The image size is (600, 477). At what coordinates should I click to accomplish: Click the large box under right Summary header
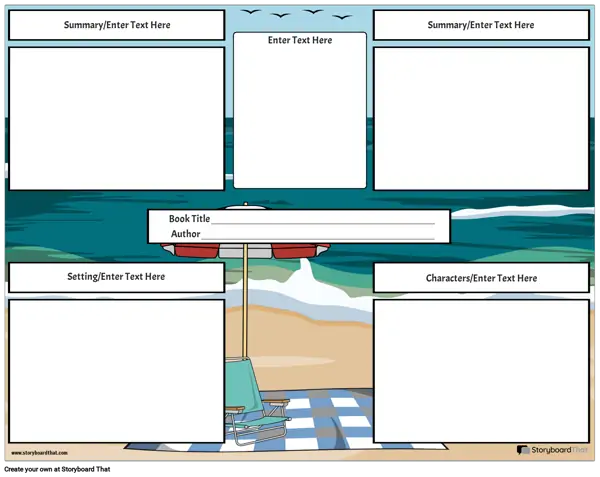pos(481,118)
